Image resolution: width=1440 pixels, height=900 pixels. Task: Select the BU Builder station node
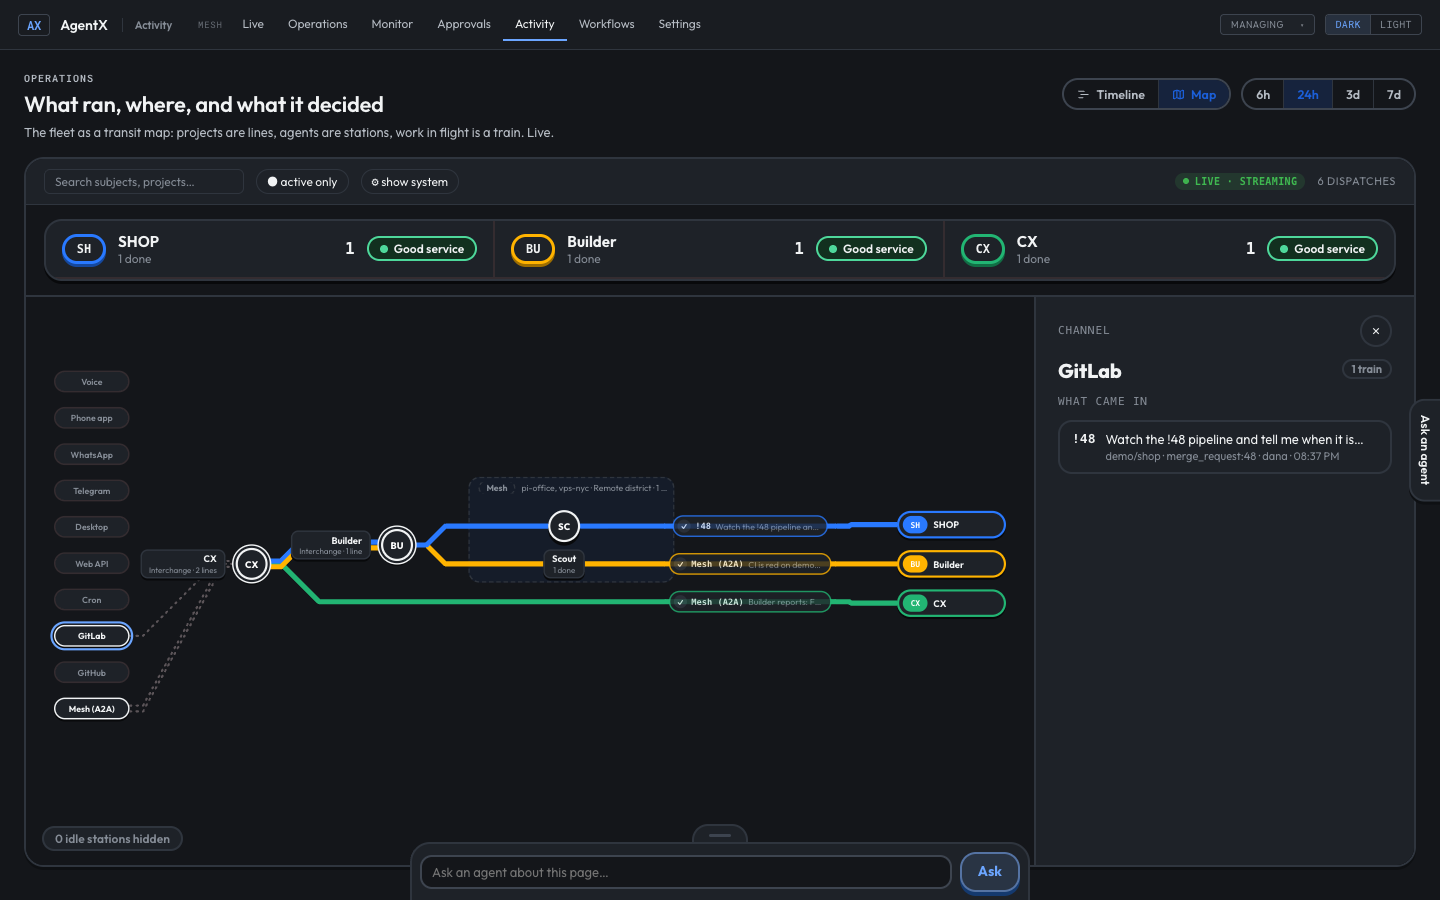397,546
